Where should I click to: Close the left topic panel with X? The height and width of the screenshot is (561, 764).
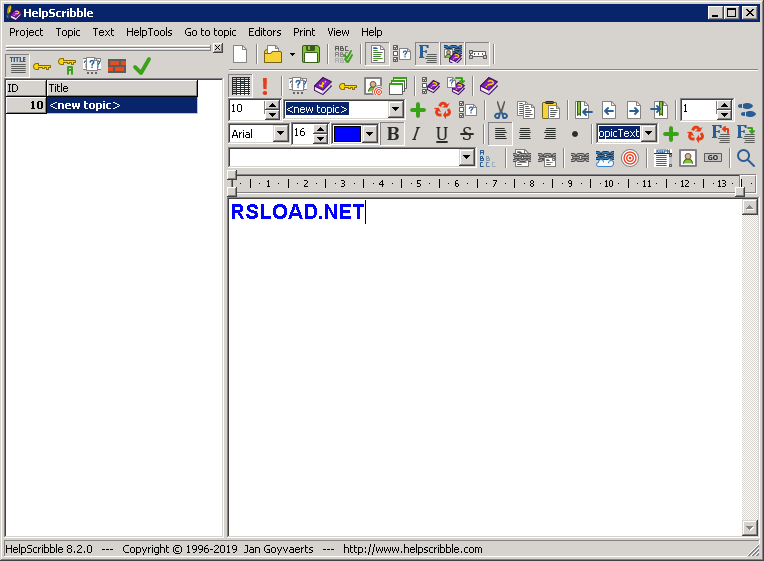(x=218, y=48)
